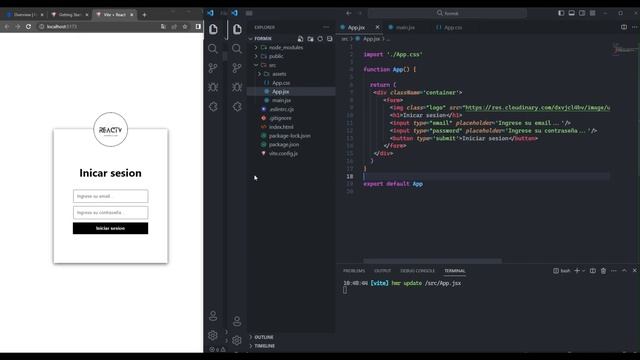640x360 pixels.
Task: Click the Iniciar sesion submit button
Action: (x=111, y=228)
